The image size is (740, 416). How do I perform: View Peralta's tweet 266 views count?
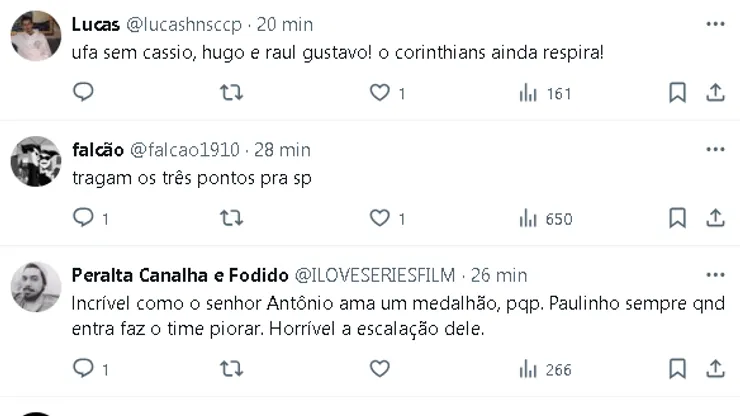click(545, 370)
